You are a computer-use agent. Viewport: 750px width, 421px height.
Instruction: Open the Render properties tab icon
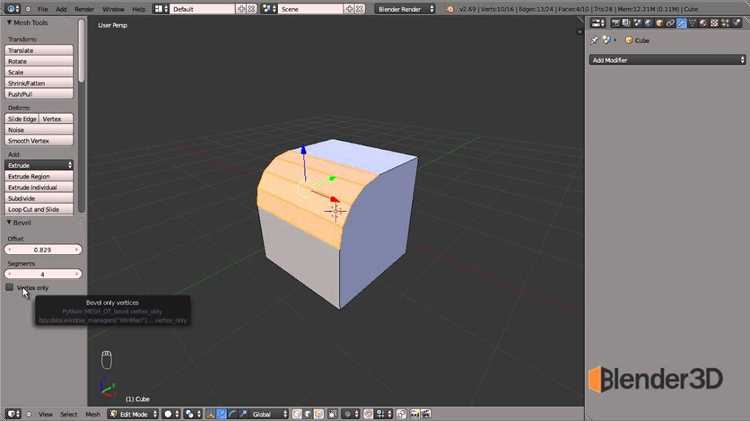point(616,22)
